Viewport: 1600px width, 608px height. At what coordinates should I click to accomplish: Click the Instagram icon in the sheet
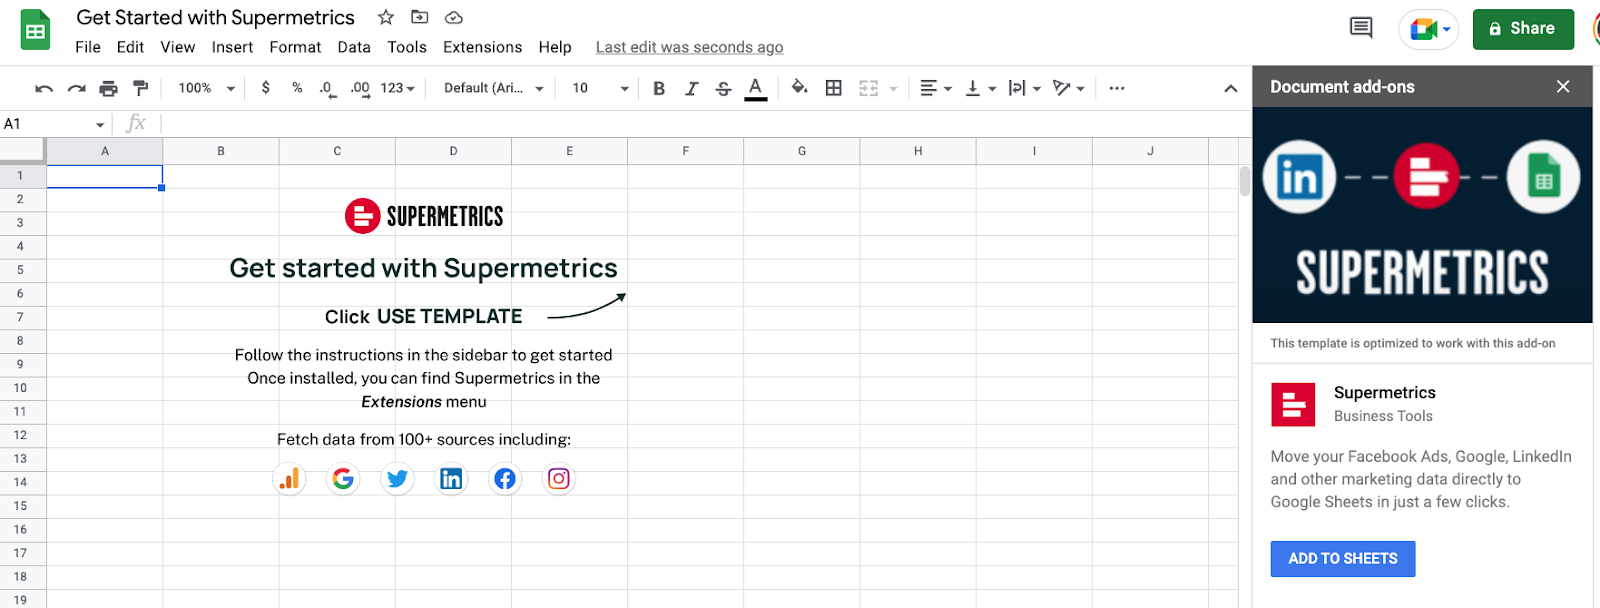[x=559, y=479]
